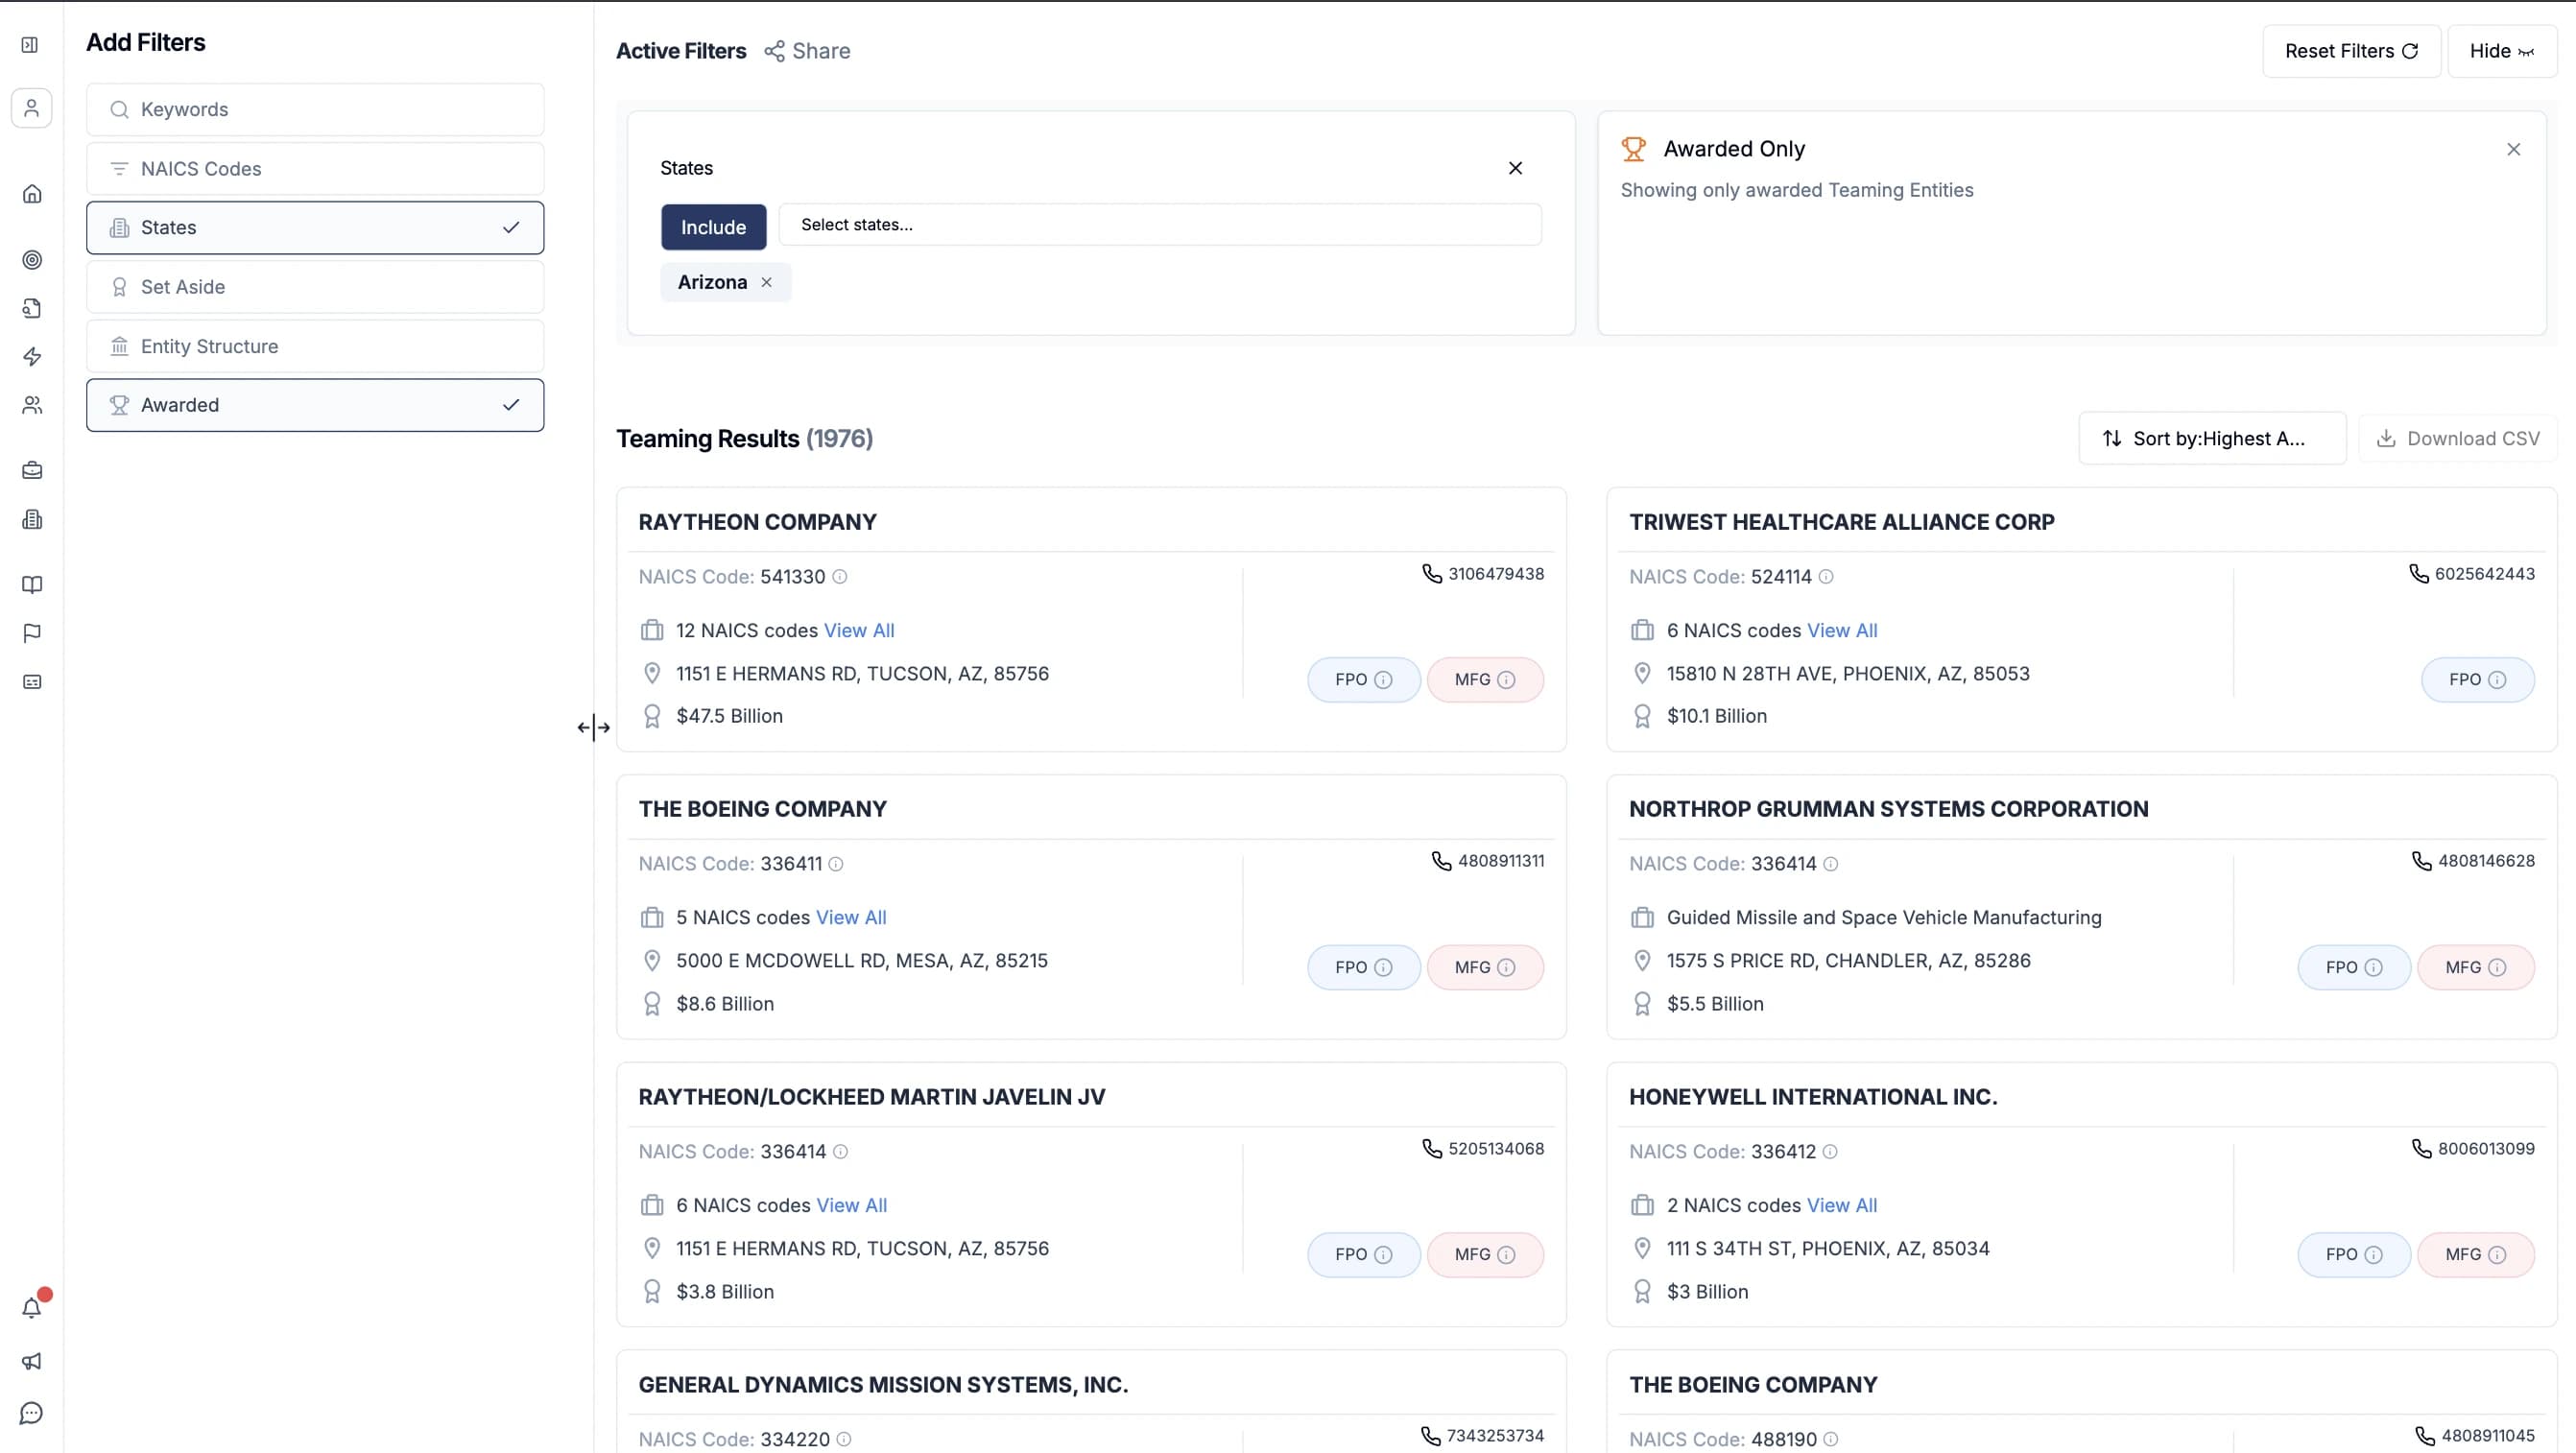Screen dimensions: 2576x1453
Task: Click the FPO badge on Honeywell International card
Action: click(2354, 1255)
